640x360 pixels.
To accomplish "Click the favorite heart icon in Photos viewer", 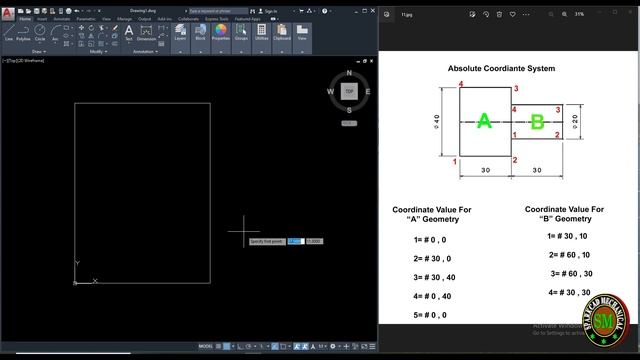I will [x=513, y=14].
